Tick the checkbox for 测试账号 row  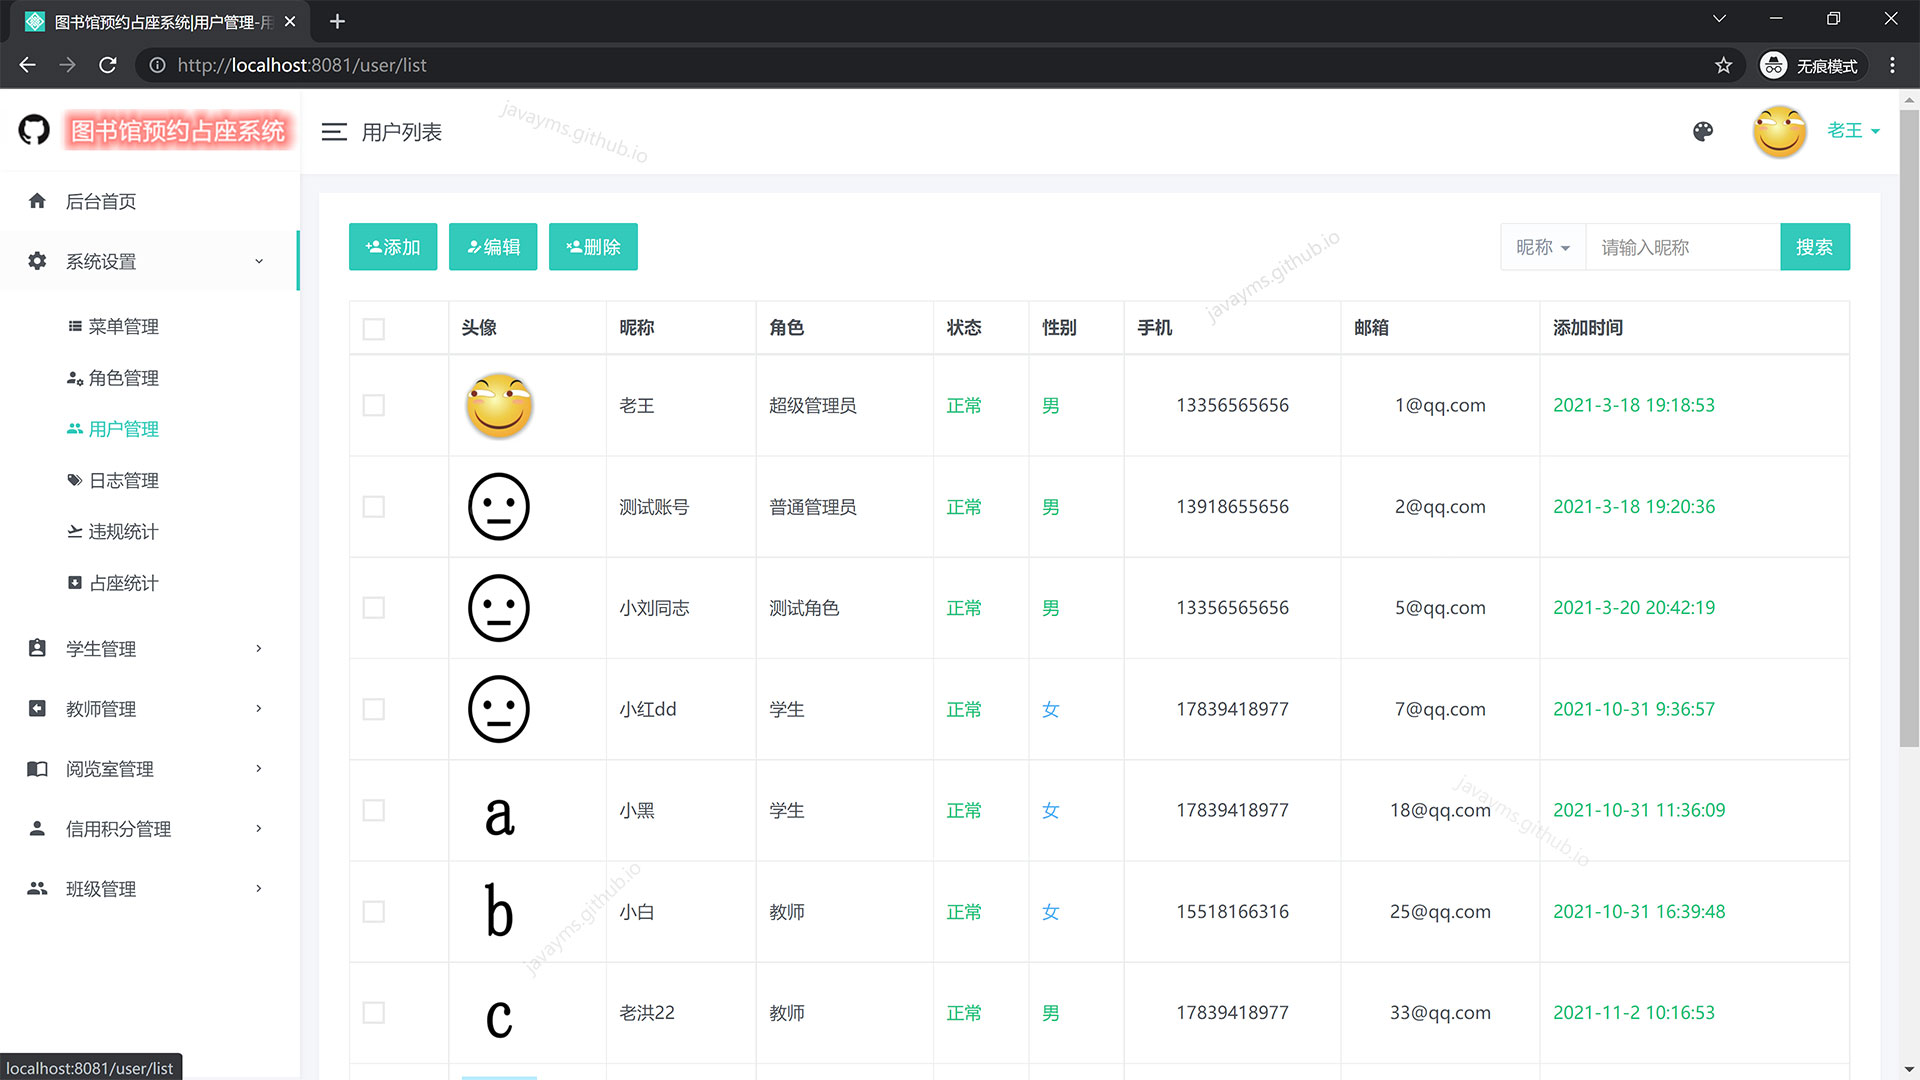[x=374, y=507]
